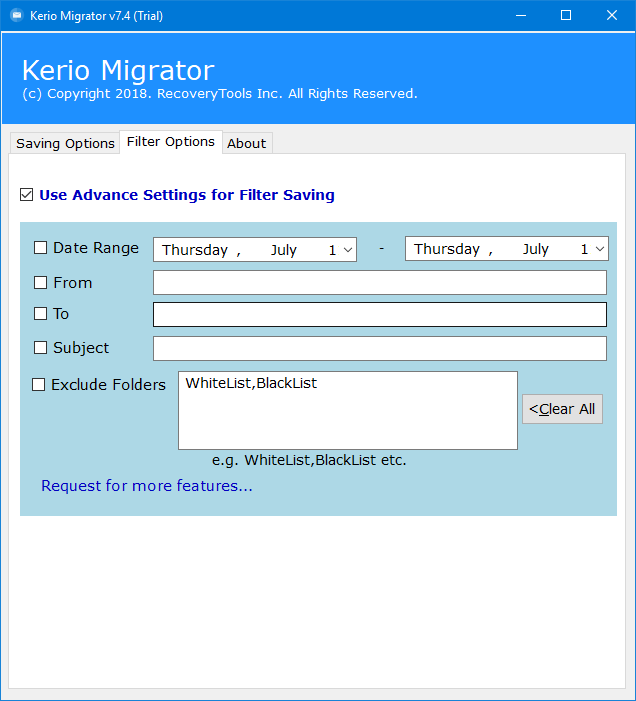Click the Subject text field

pyautogui.click(x=380, y=349)
